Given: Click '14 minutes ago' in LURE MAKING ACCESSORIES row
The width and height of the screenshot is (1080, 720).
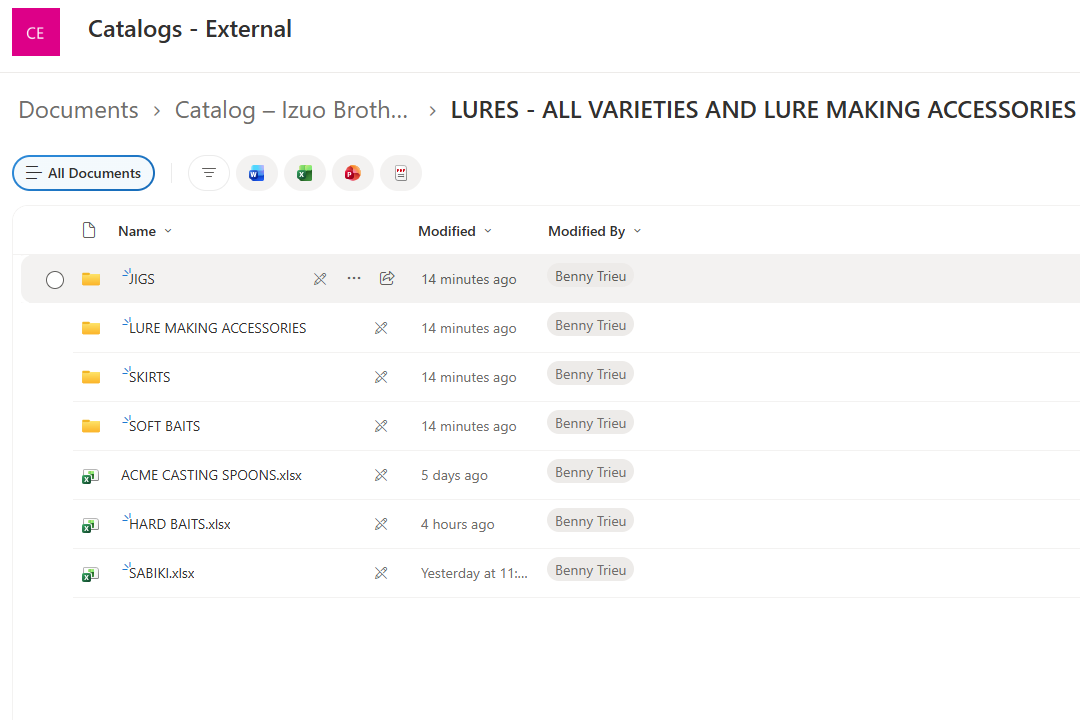Looking at the screenshot, I should pos(468,328).
